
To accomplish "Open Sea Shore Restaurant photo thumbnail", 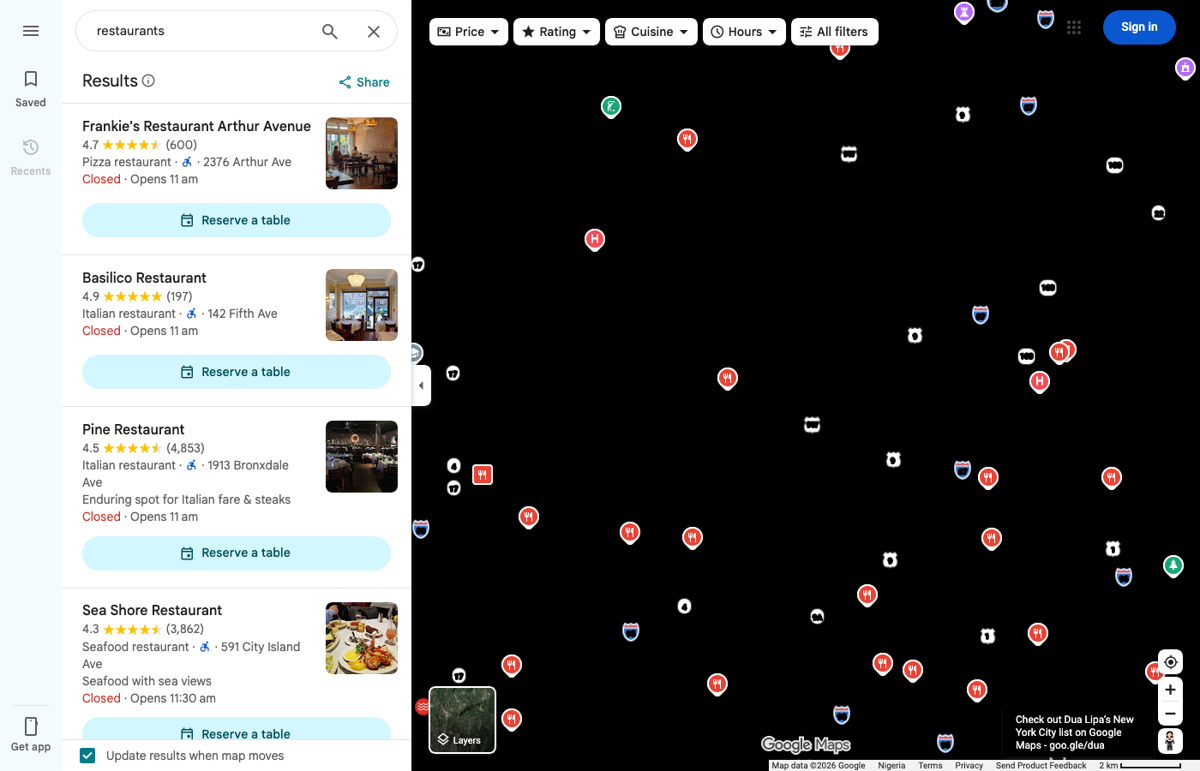I will pyautogui.click(x=362, y=638).
